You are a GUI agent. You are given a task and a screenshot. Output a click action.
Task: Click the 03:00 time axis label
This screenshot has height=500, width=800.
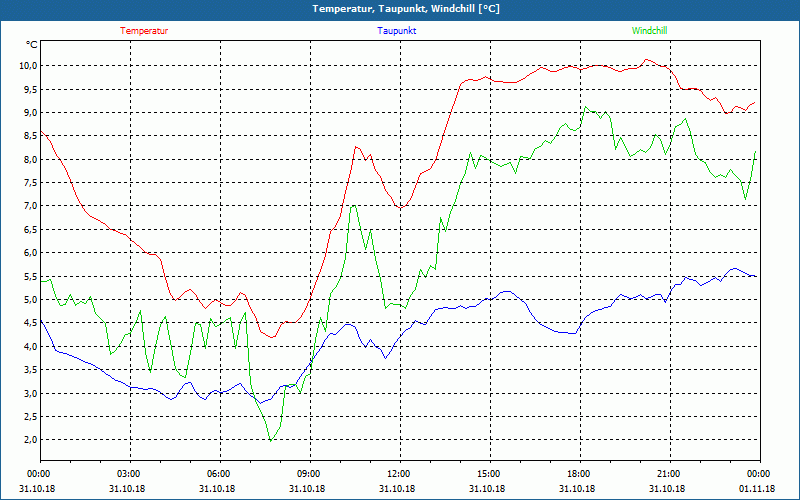click(131, 474)
